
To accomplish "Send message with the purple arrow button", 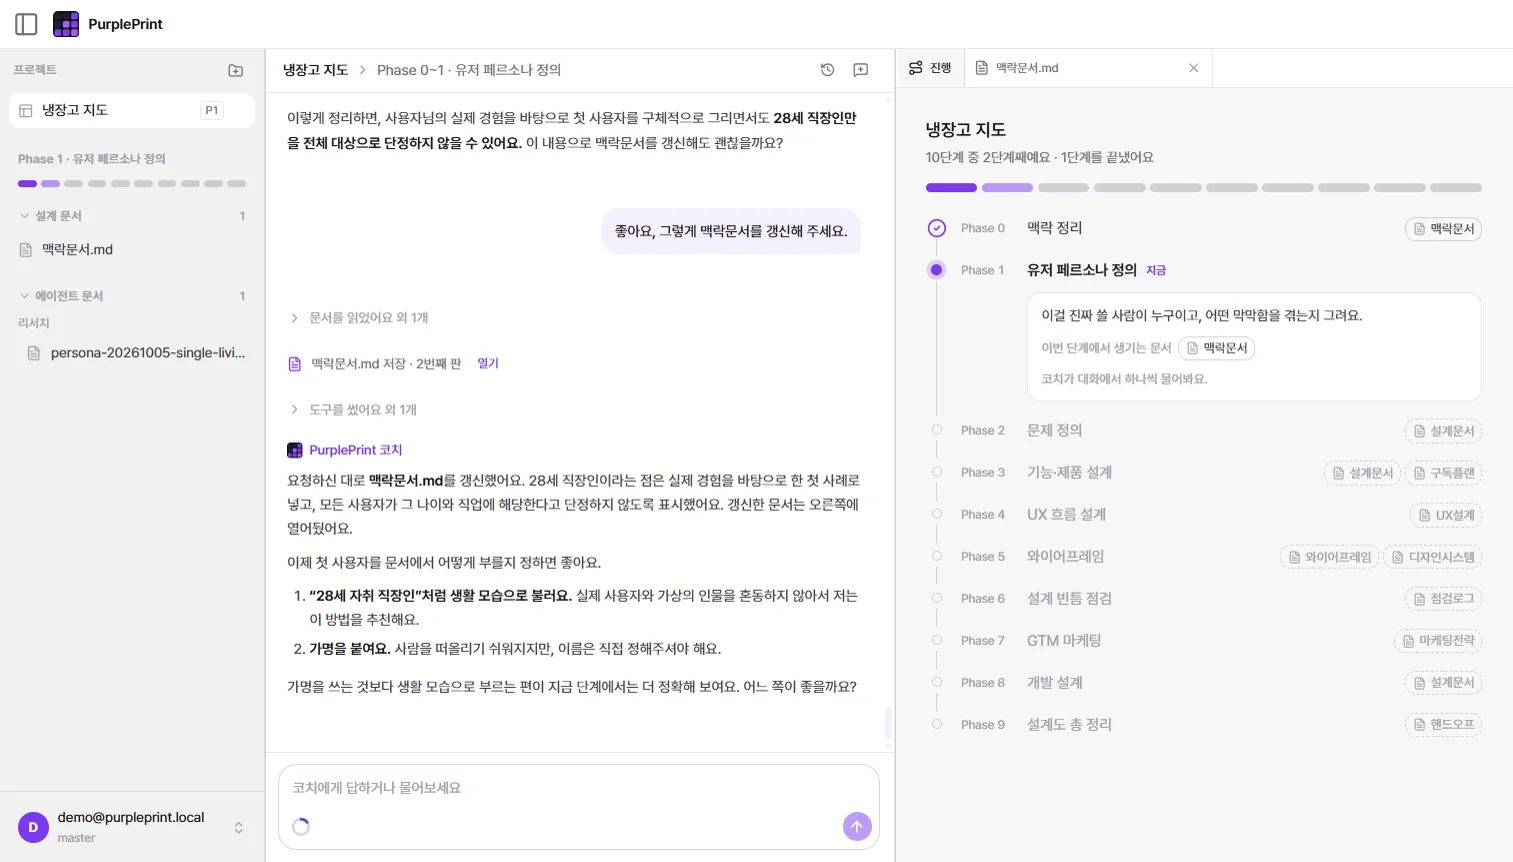I will [857, 827].
